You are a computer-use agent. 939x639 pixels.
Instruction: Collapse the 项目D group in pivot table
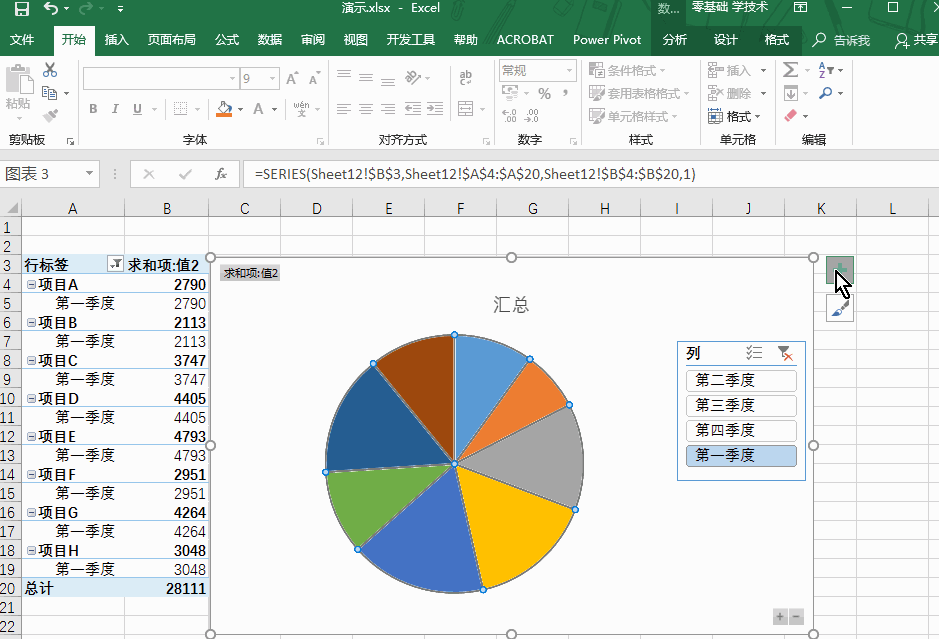(x=31, y=398)
